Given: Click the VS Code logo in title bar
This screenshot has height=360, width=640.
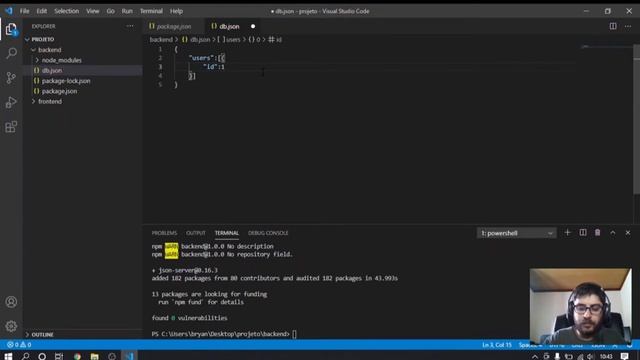Looking at the screenshot, I should [x=9, y=11].
